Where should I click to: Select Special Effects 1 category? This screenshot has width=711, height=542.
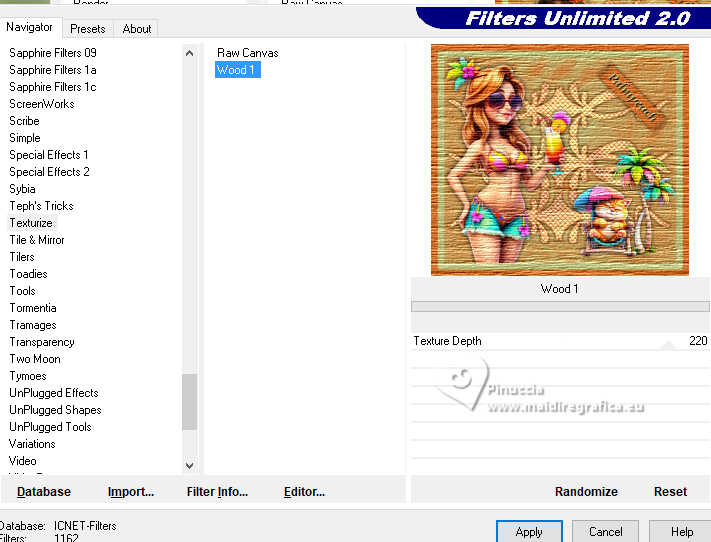(x=49, y=155)
